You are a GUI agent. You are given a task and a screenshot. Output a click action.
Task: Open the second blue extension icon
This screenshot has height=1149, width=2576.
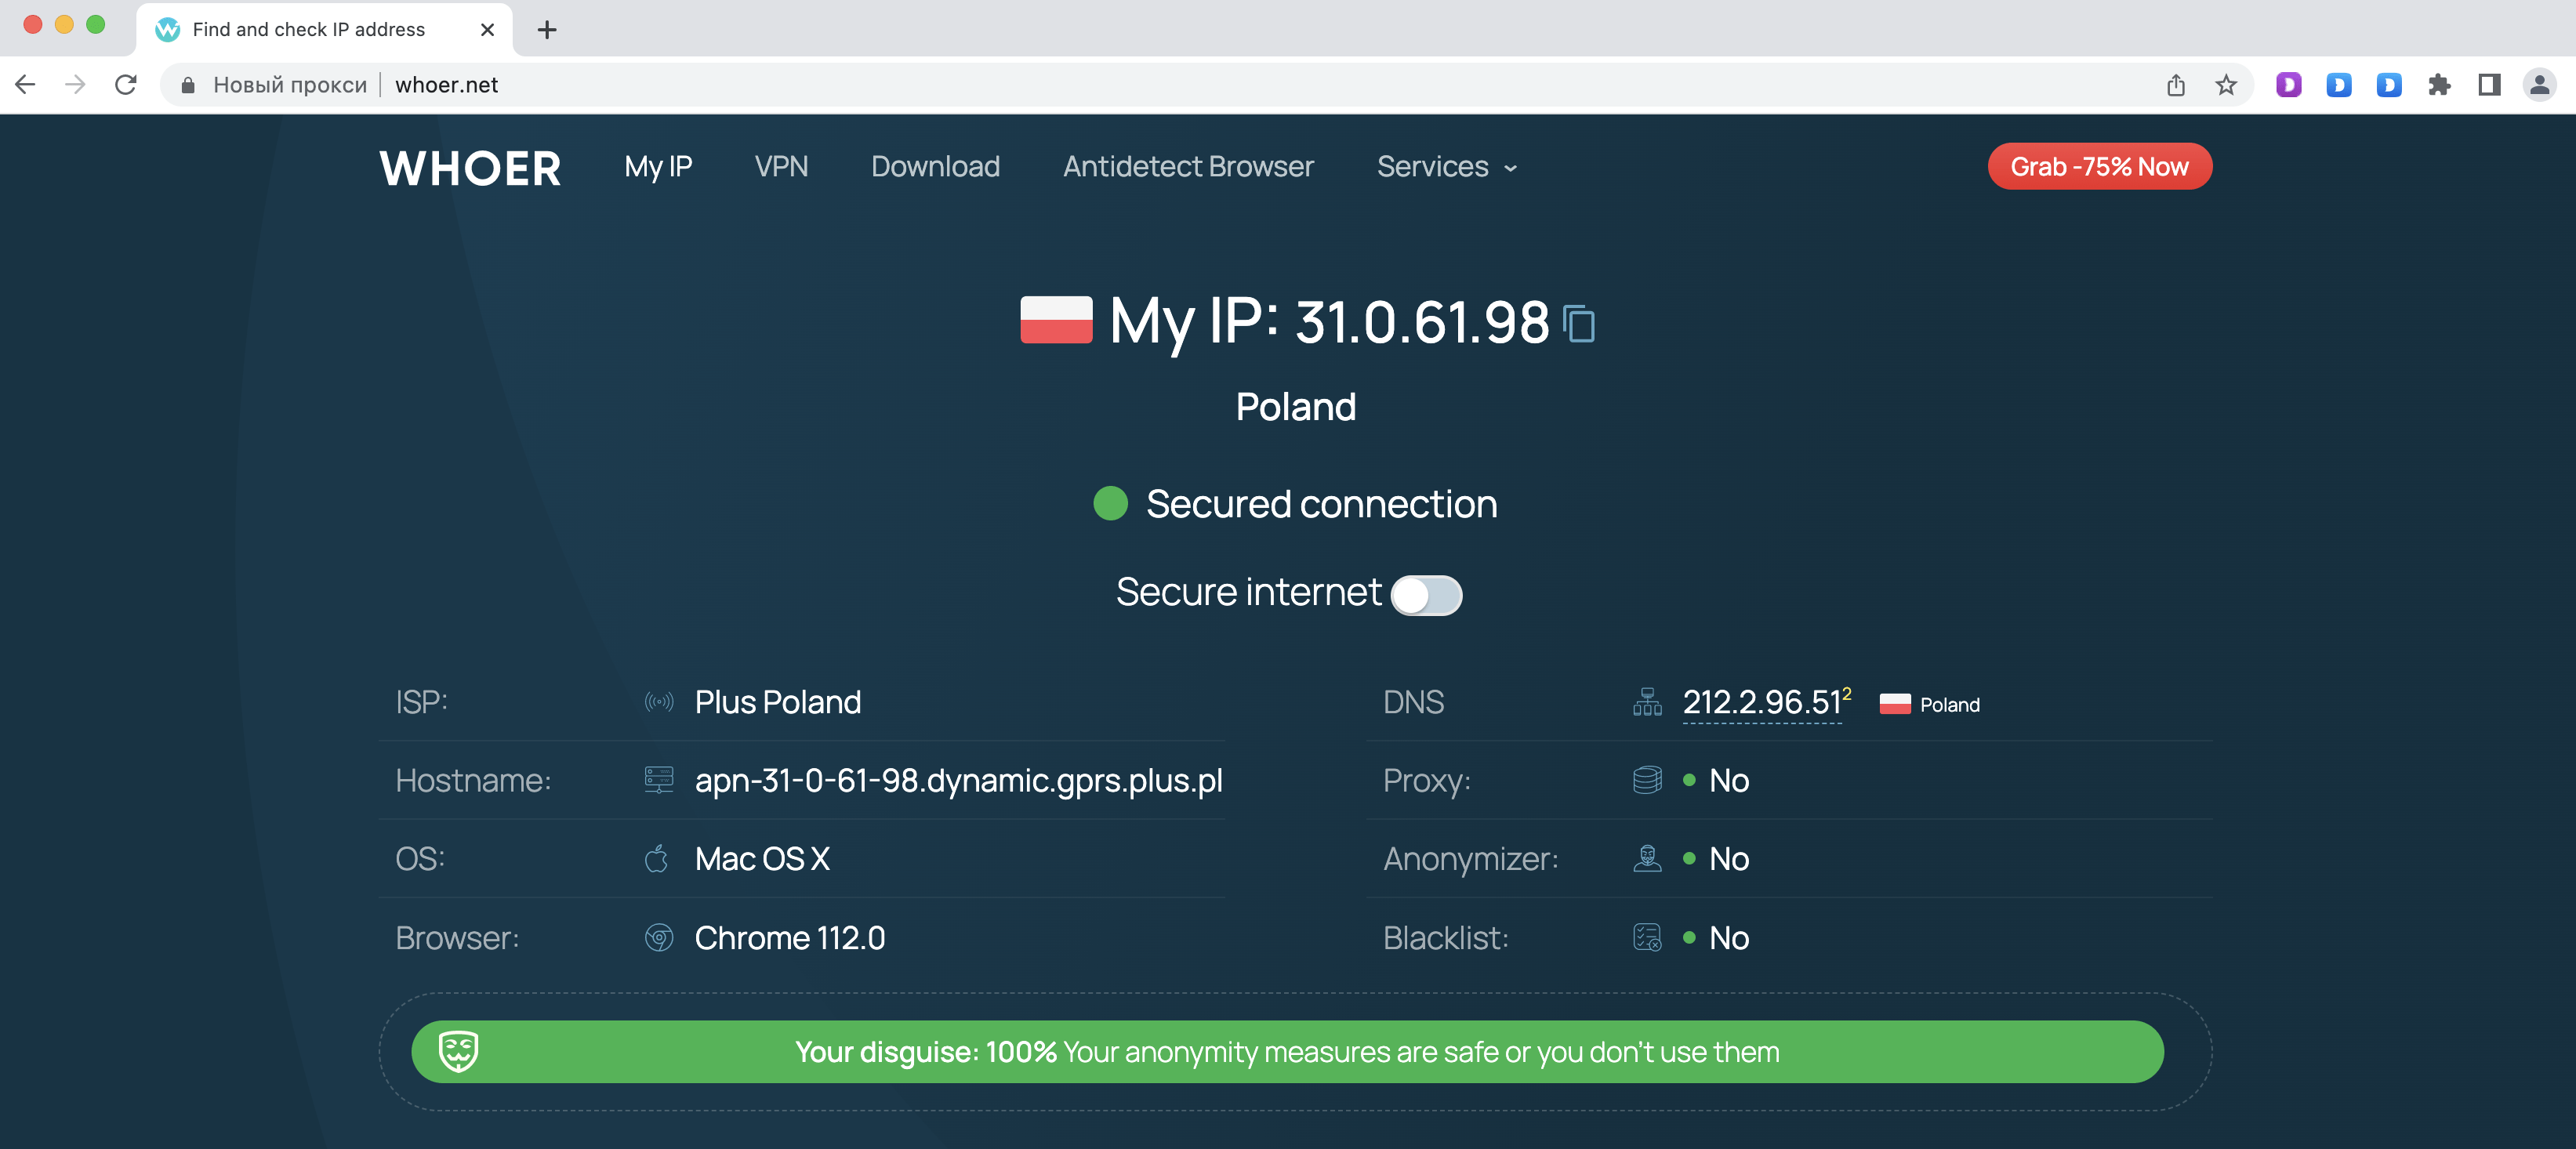2389,85
